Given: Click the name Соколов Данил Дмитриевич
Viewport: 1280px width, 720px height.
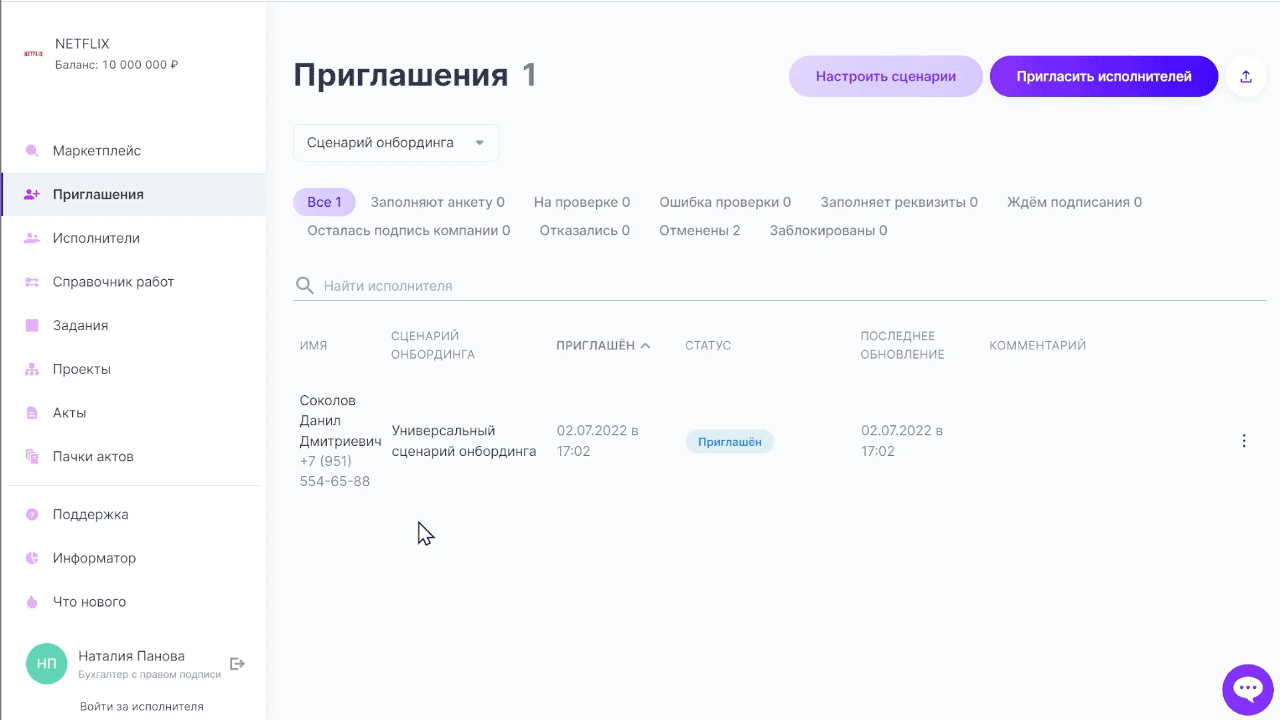Looking at the screenshot, I should (x=341, y=421).
